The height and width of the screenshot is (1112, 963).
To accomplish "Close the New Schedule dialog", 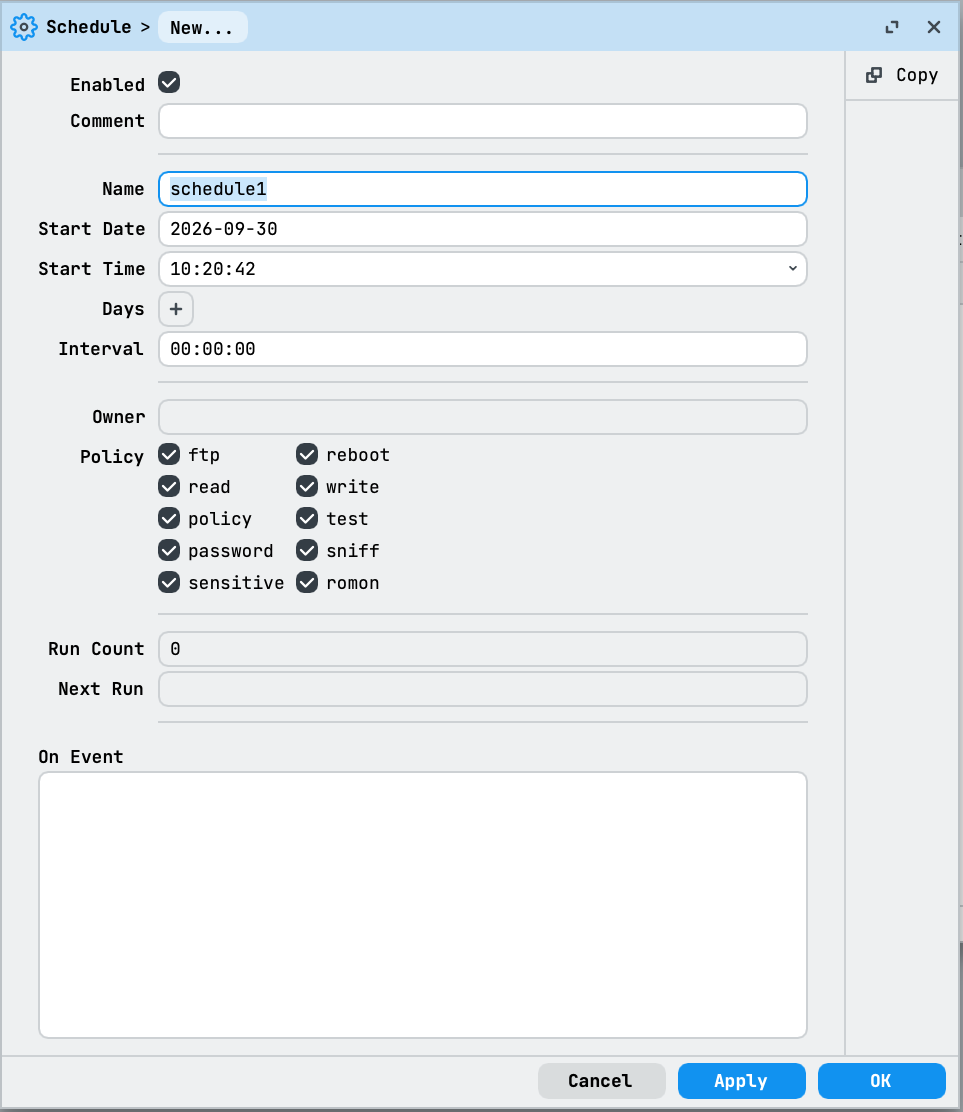I will (x=934, y=27).
